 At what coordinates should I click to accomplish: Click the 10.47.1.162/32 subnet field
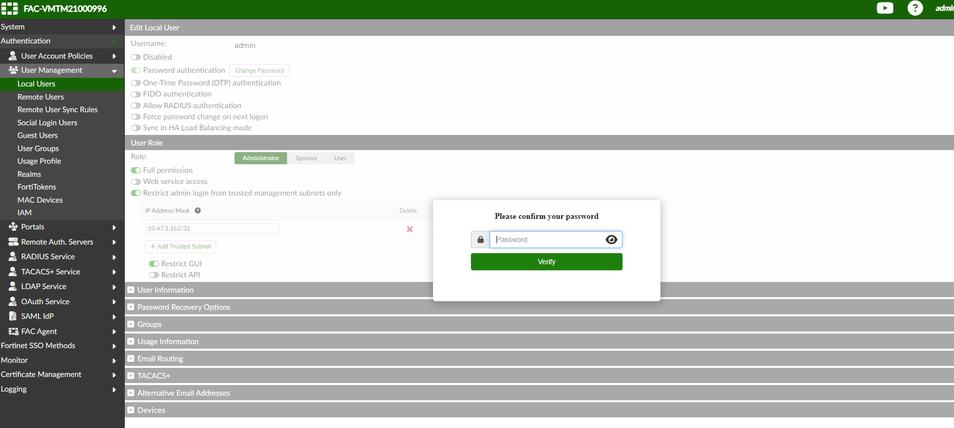tap(212, 228)
